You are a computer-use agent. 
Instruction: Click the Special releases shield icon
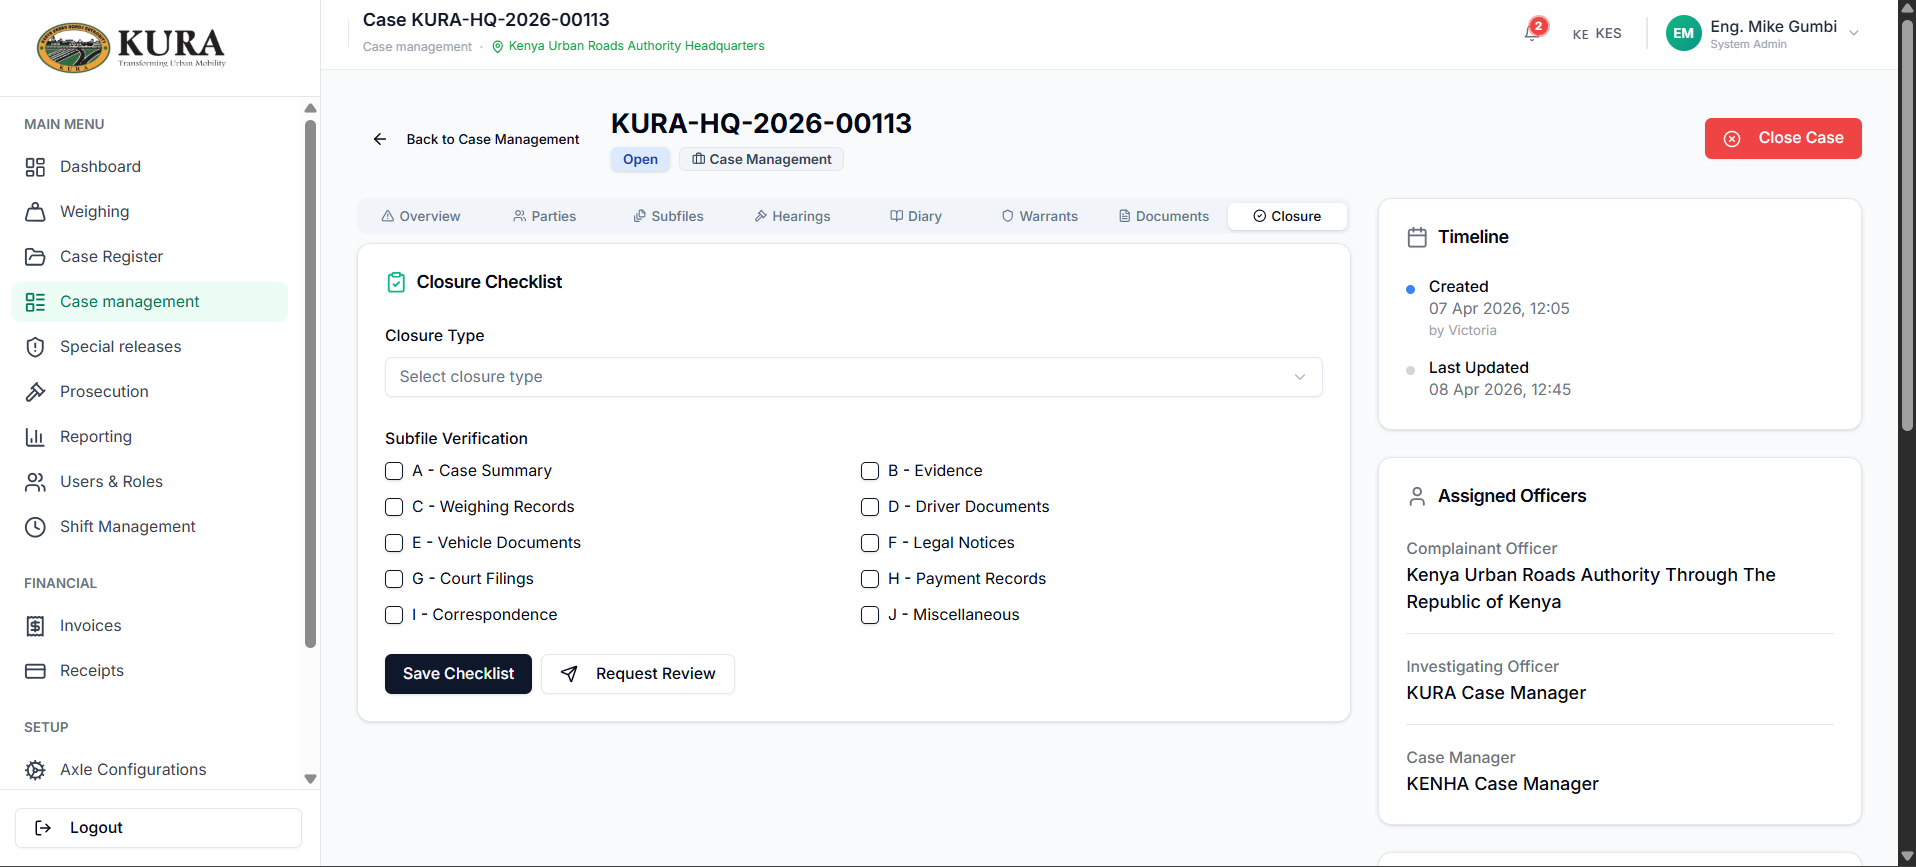[x=35, y=347]
